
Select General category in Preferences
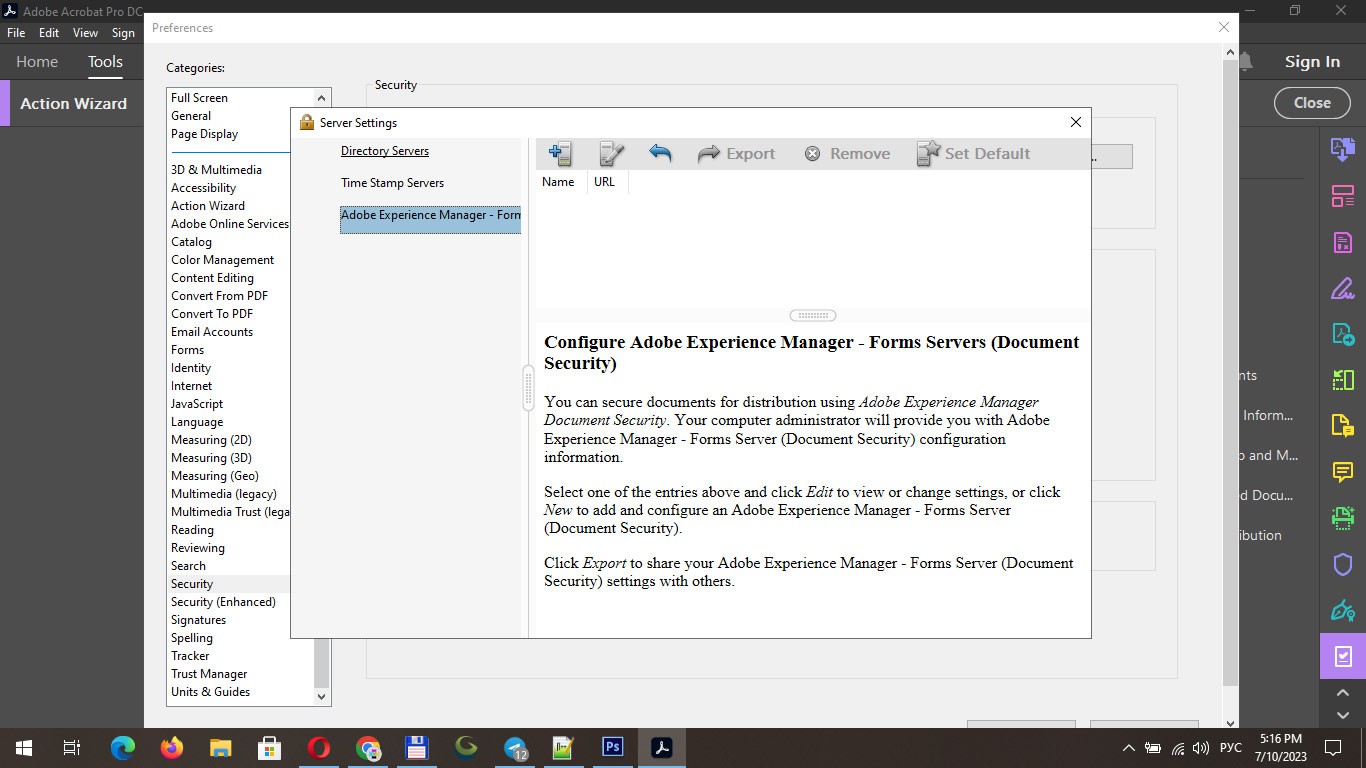click(x=191, y=116)
